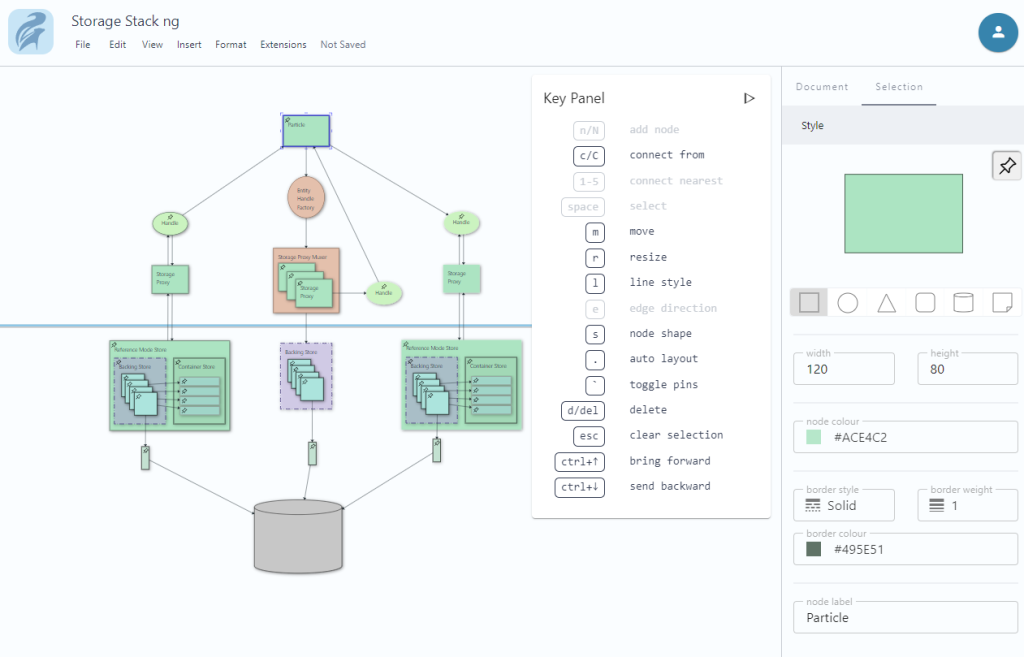Click the d/del delete key
The height and width of the screenshot is (657, 1024).
[x=583, y=410]
